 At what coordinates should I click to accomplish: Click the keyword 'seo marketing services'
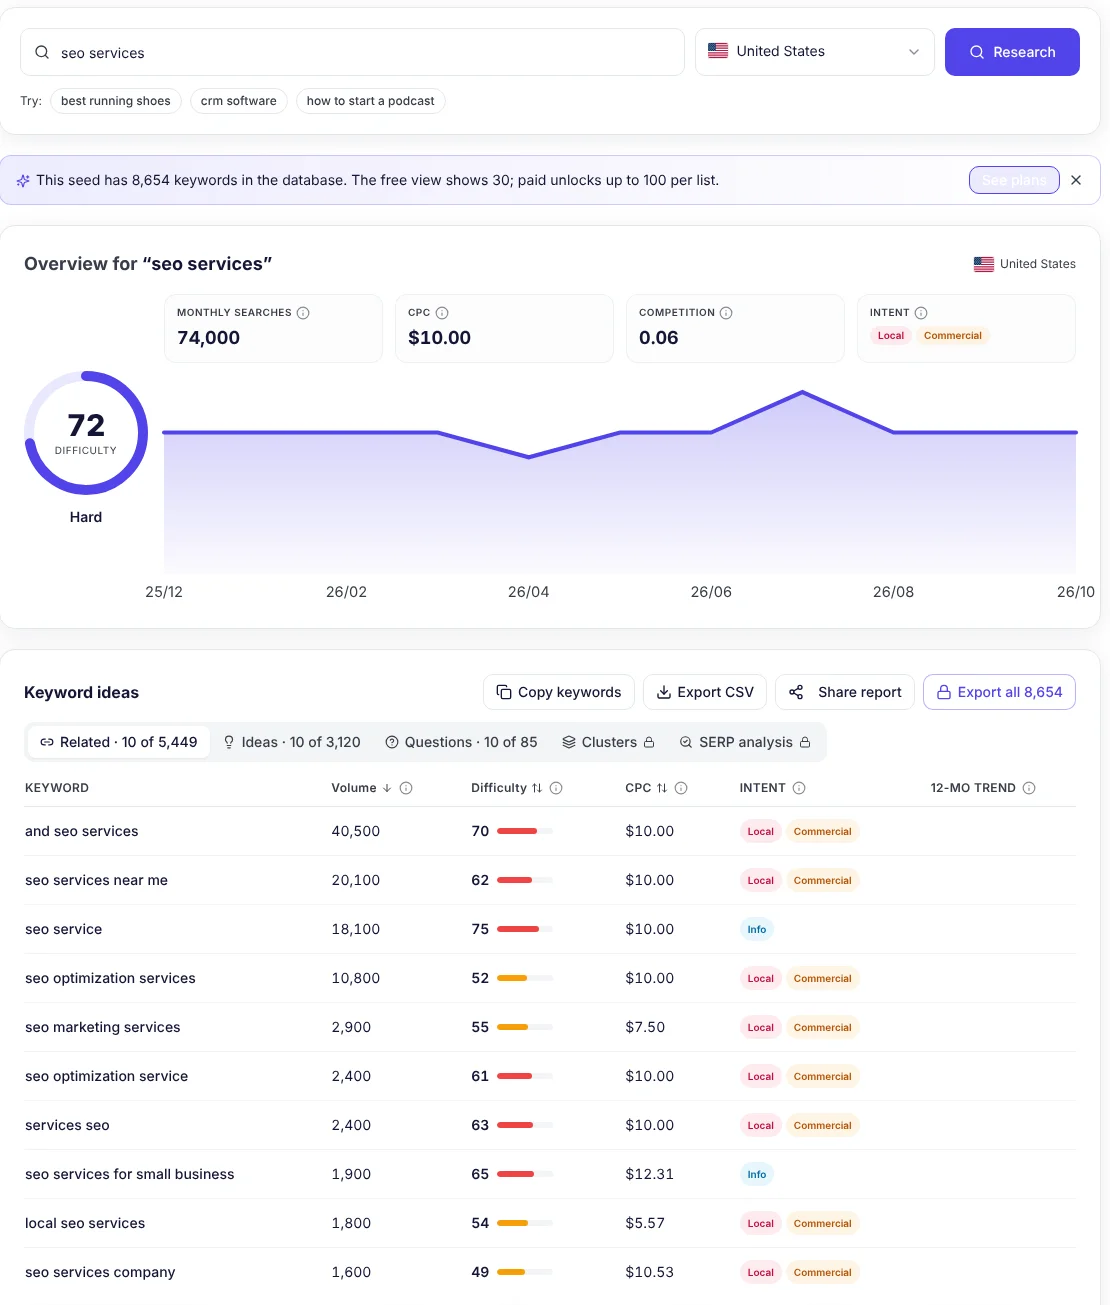(103, 1027)
